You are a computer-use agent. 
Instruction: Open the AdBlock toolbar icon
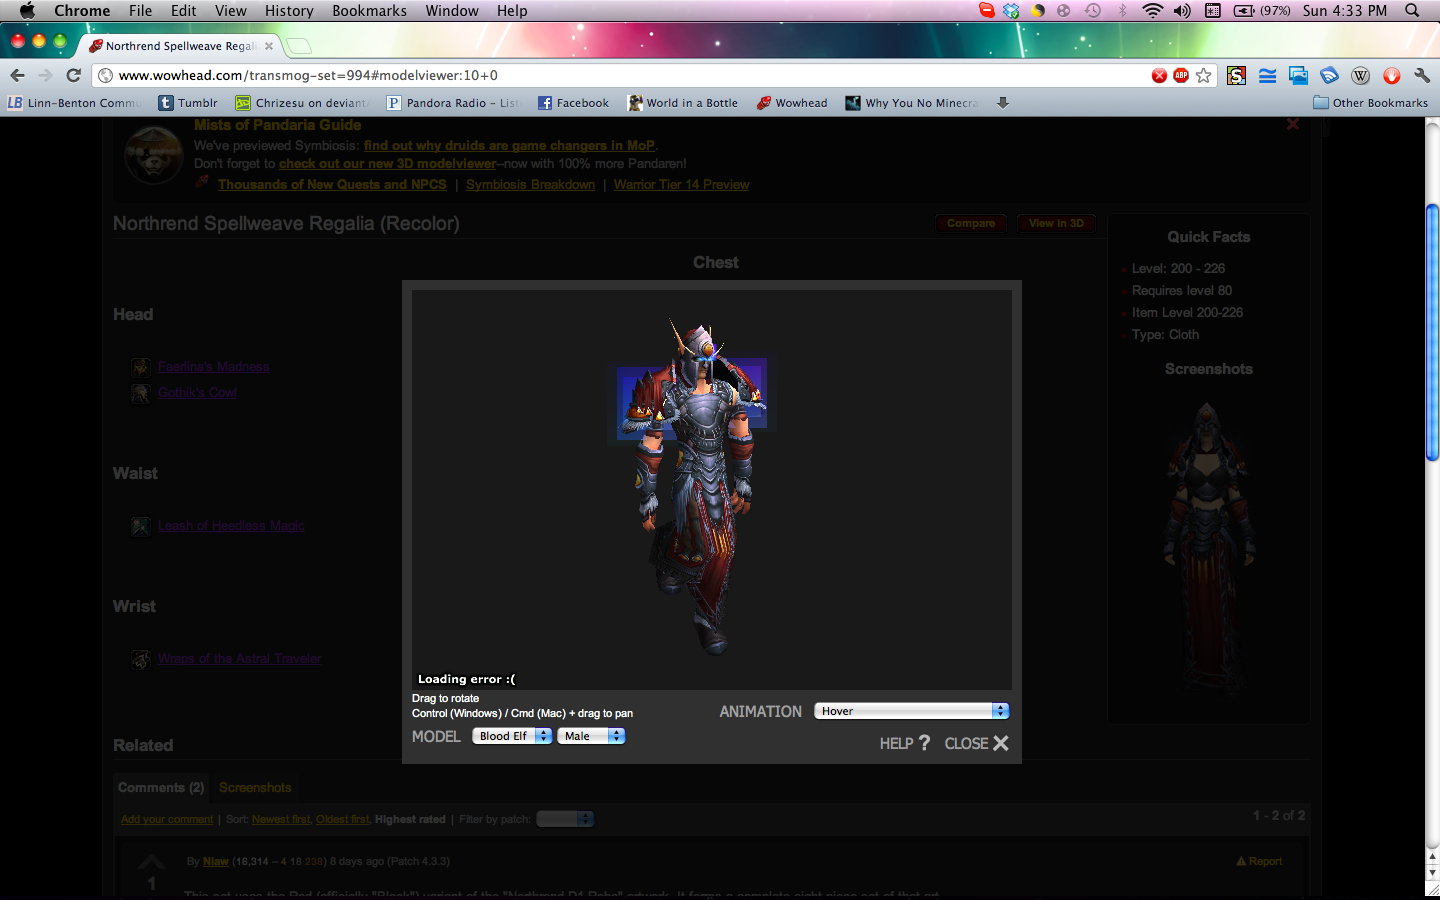click(1181, 75)
